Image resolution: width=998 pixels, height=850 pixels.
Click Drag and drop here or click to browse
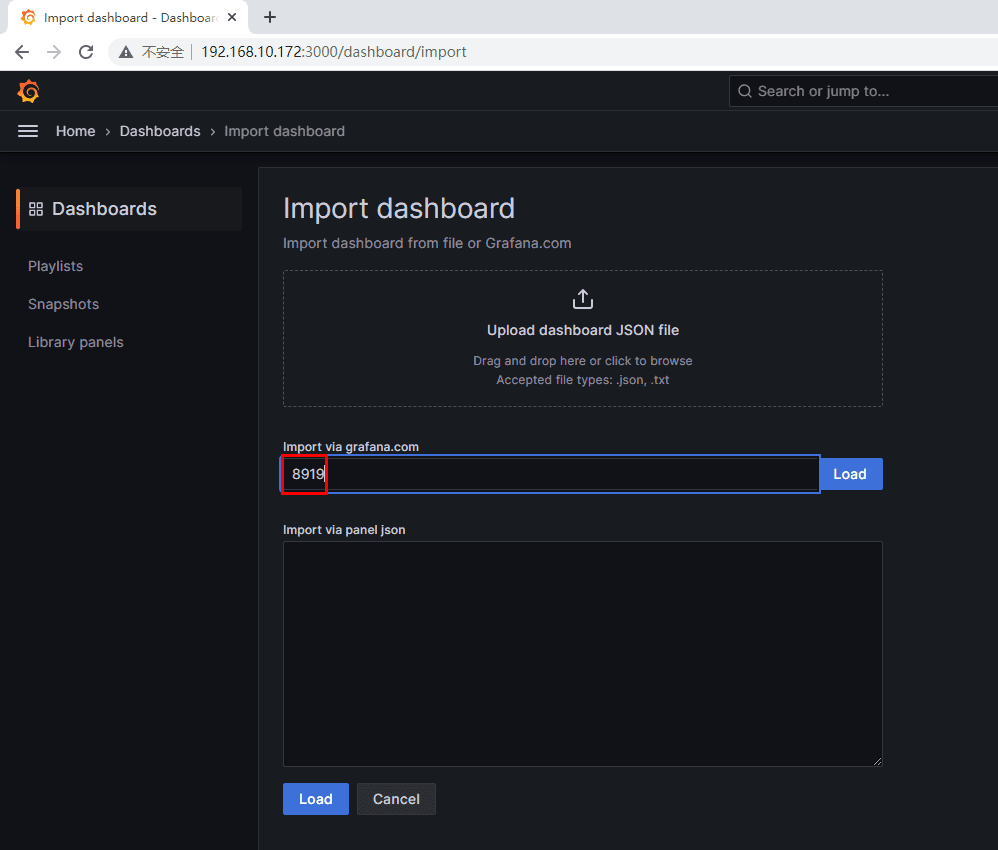click(582, 361)
